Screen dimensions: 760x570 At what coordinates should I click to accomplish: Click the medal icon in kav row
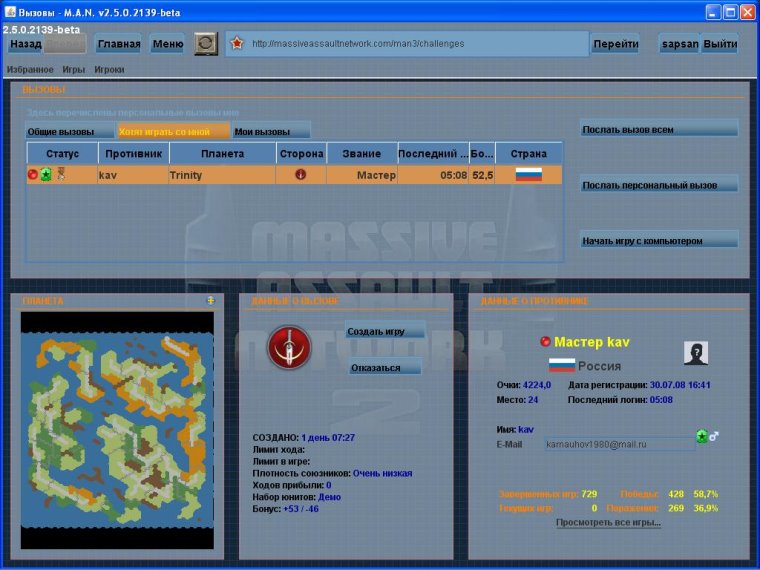(61, 174)
